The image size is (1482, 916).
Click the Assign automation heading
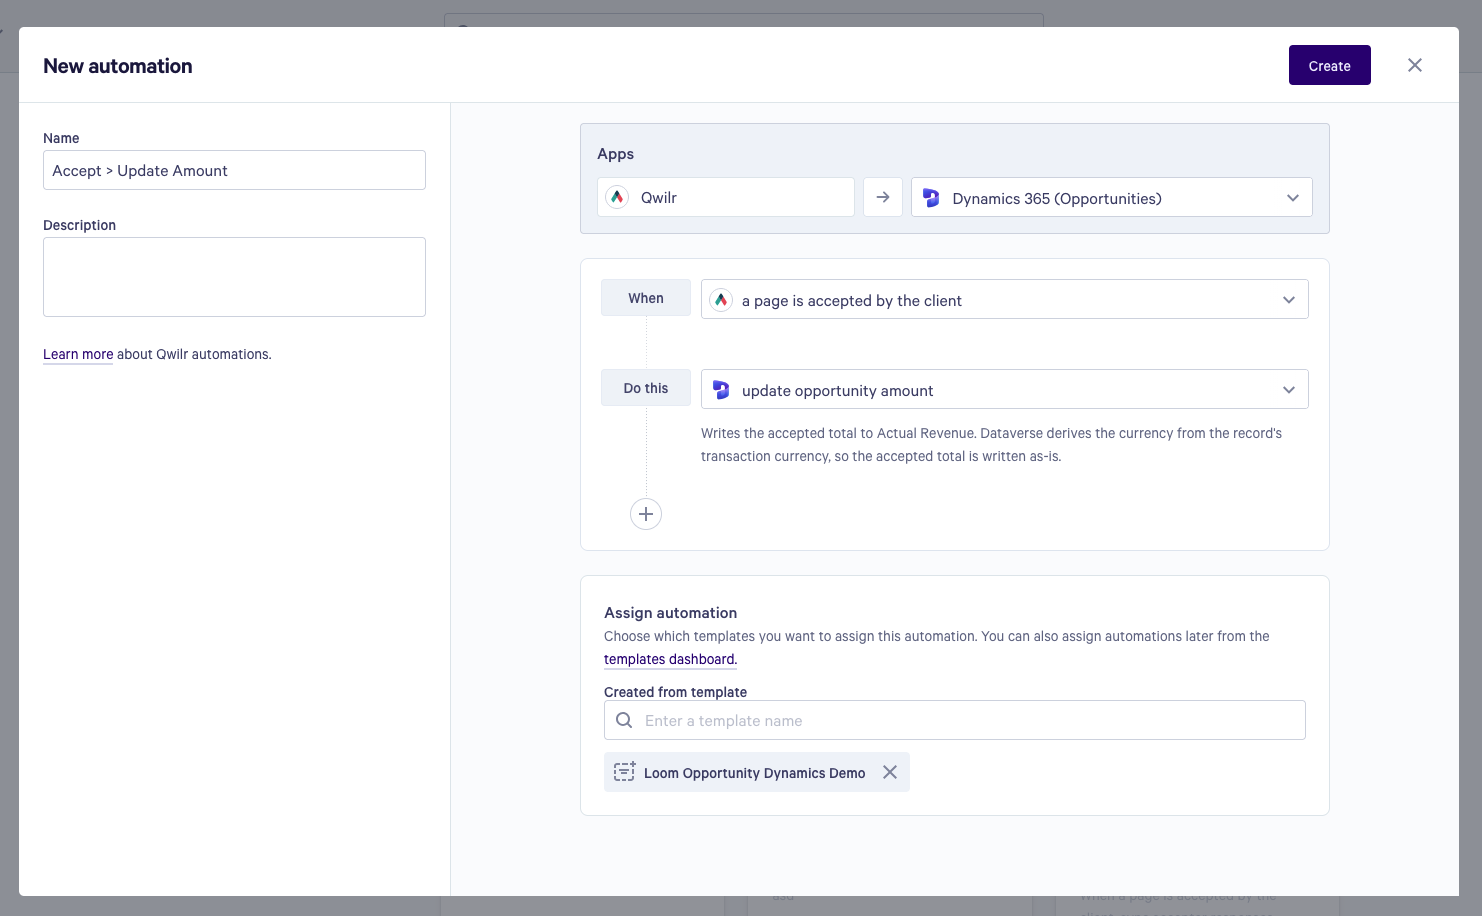(x=671, y=613)
